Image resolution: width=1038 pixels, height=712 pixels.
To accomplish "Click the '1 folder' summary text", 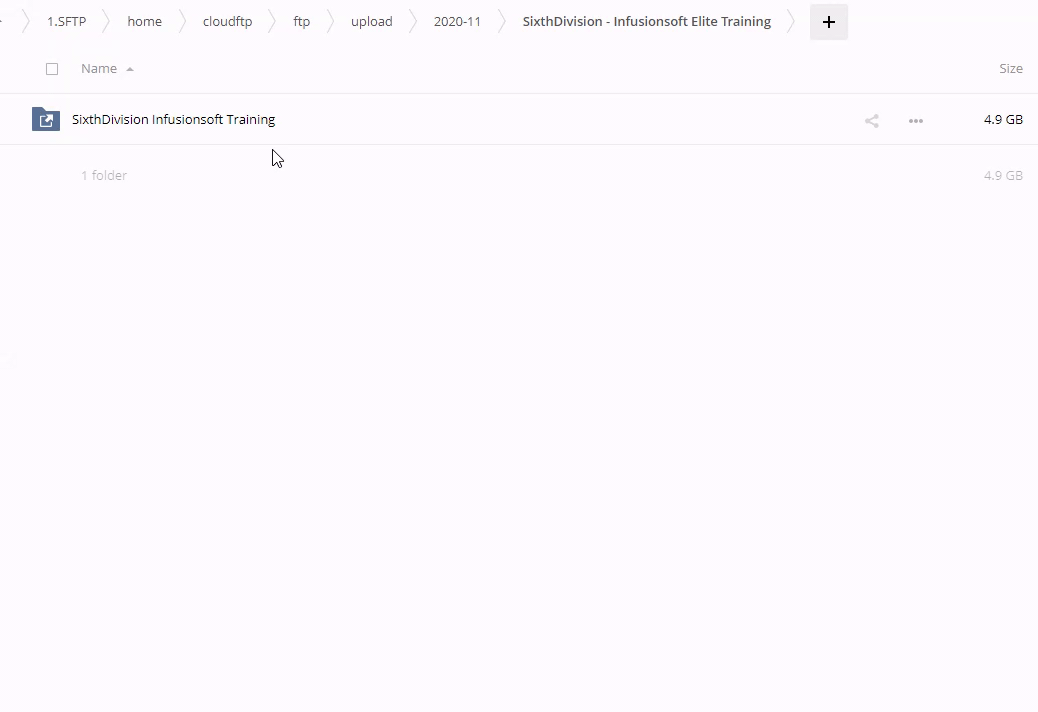I will coord(104,175).
